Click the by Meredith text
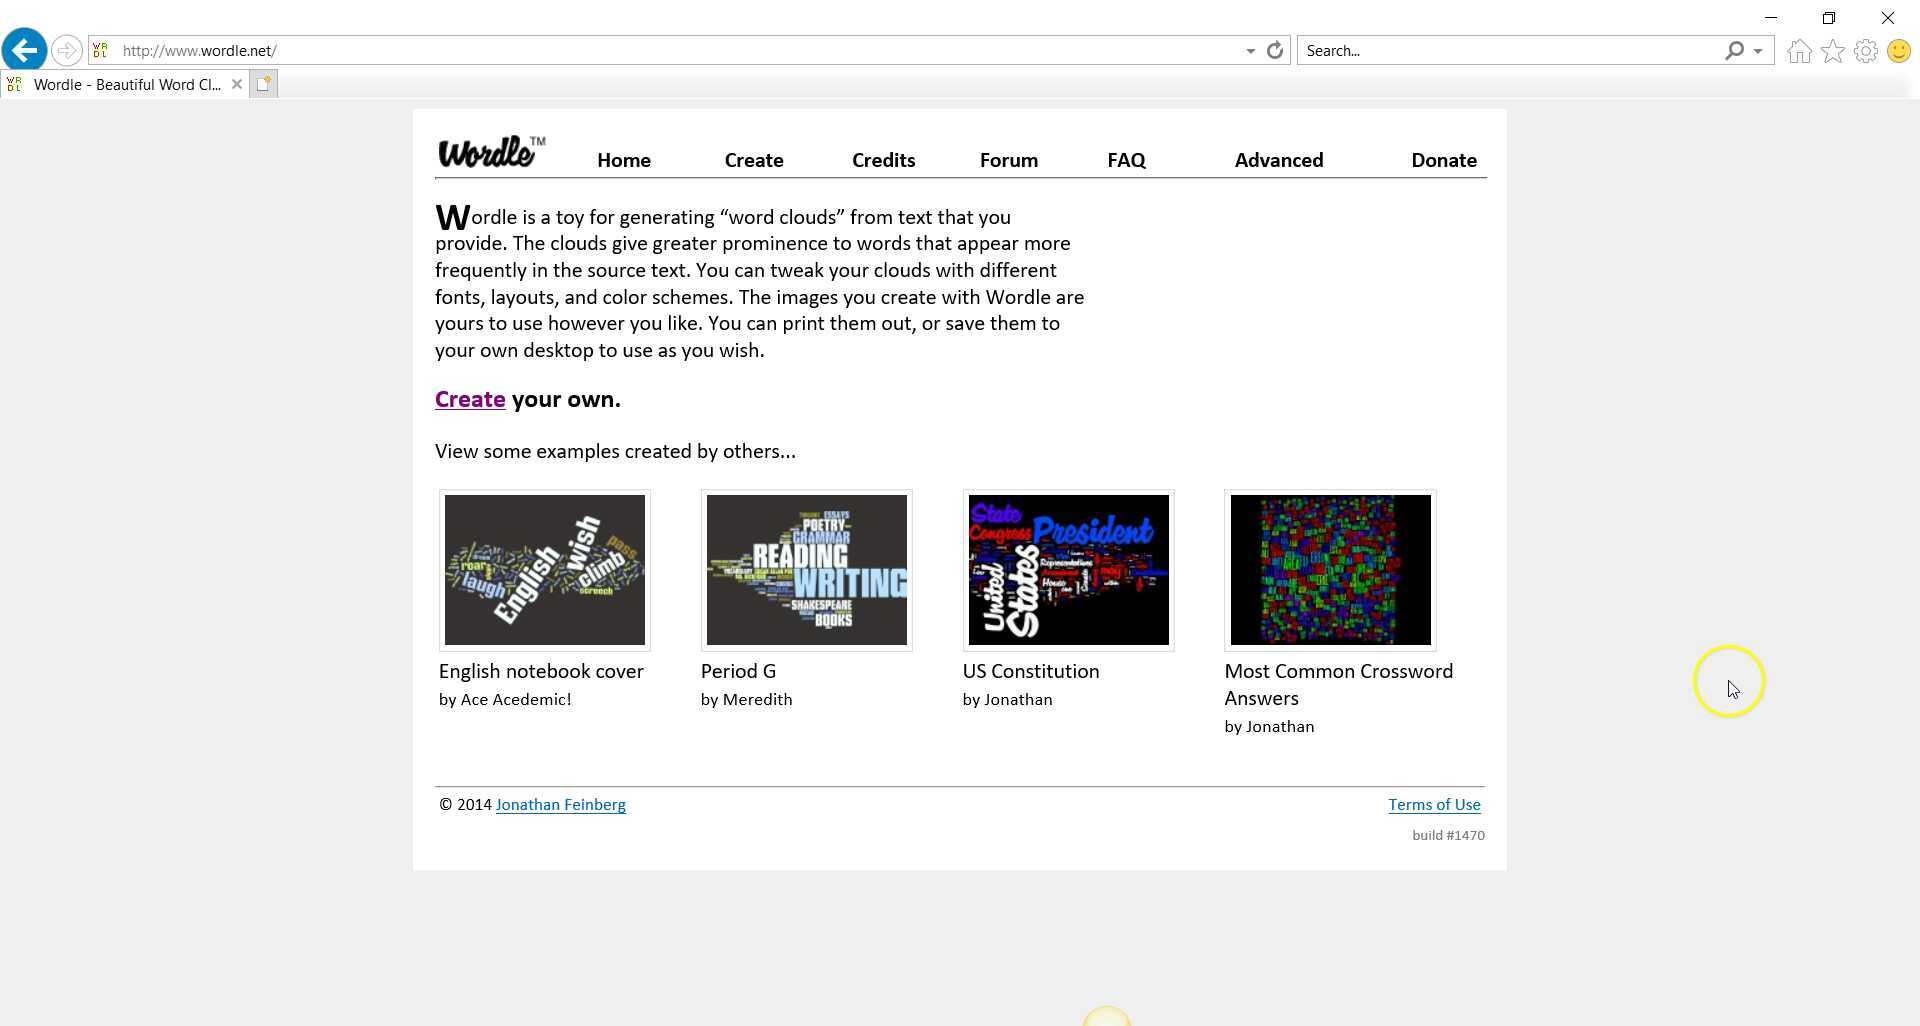 pyautogui.click(x=747, y=699)
